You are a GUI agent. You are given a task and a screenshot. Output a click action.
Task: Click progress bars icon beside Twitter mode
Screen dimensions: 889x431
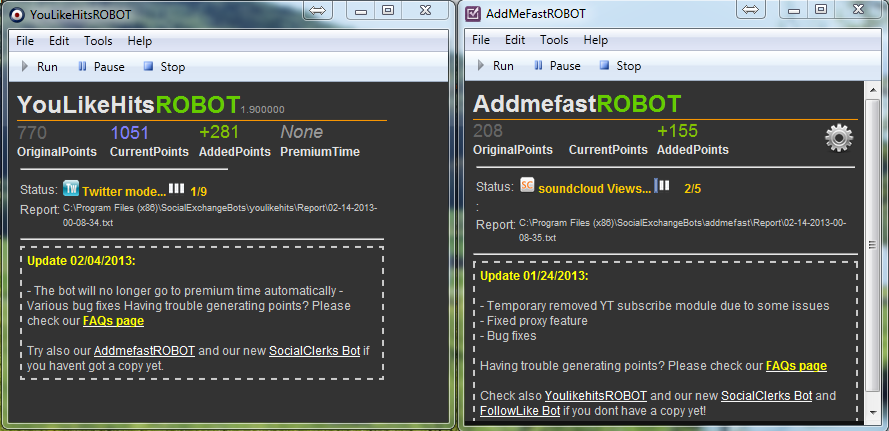coord(177,188)
